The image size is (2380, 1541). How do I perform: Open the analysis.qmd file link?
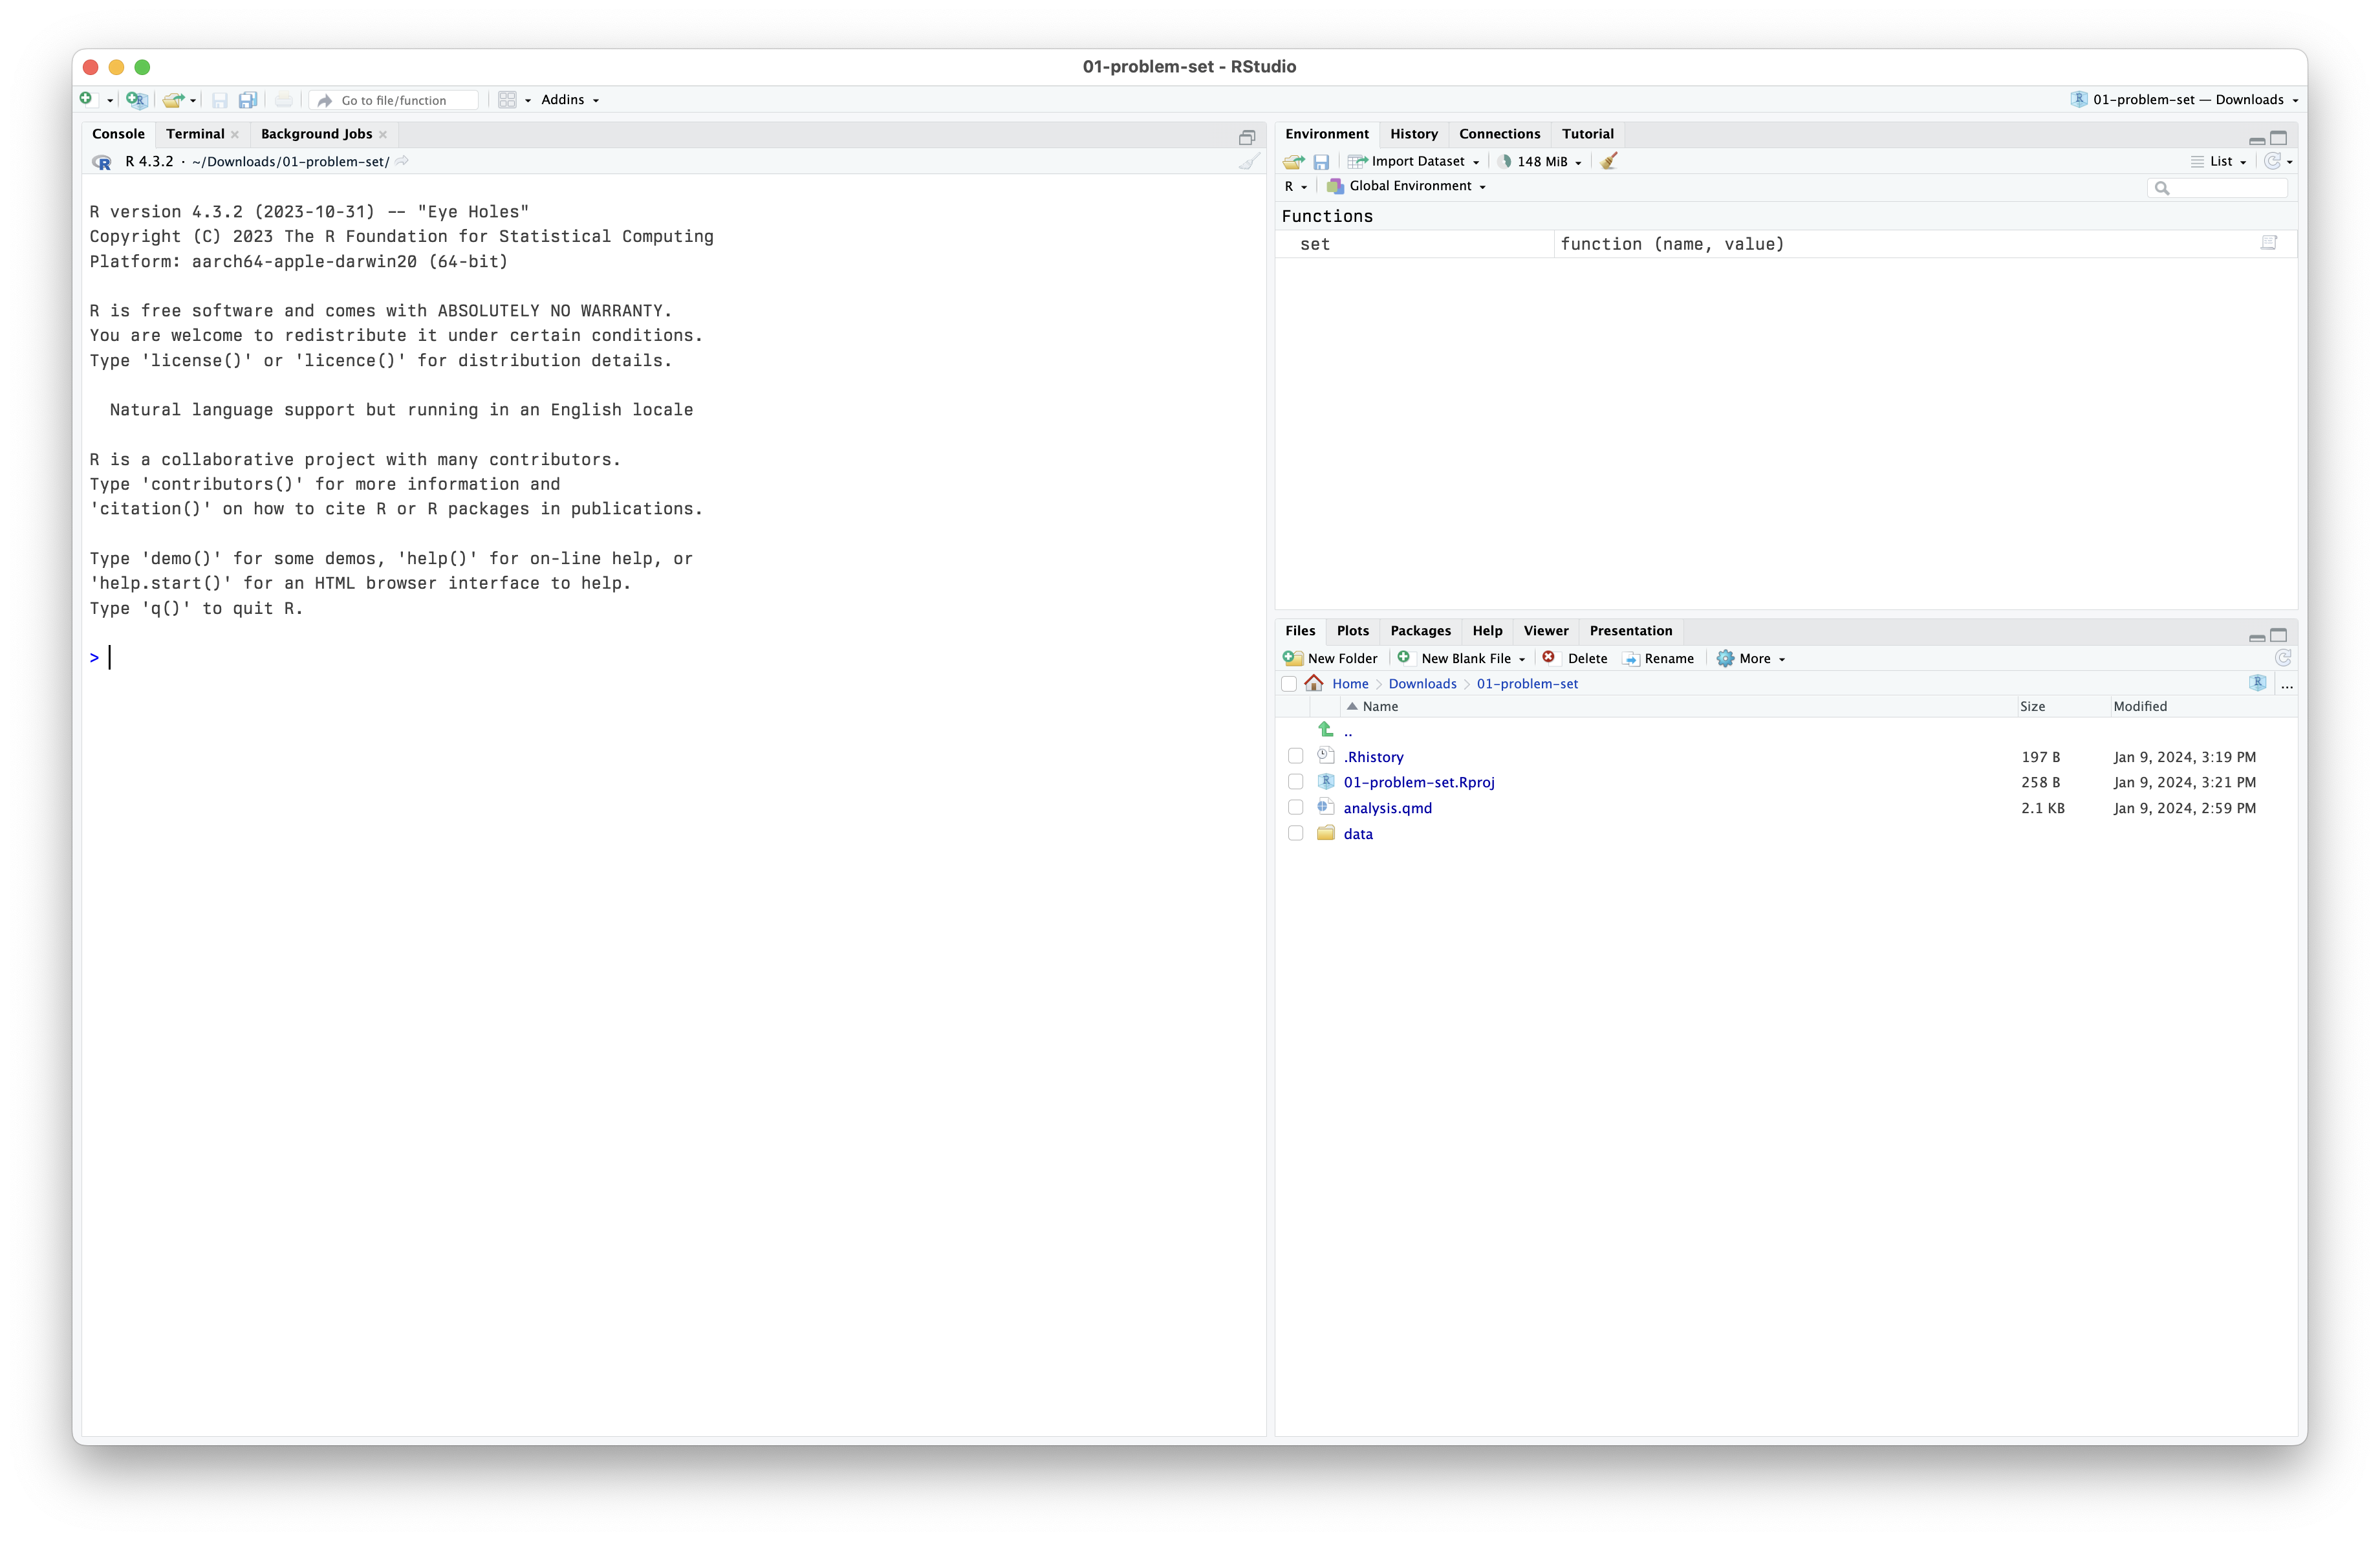1387,808
